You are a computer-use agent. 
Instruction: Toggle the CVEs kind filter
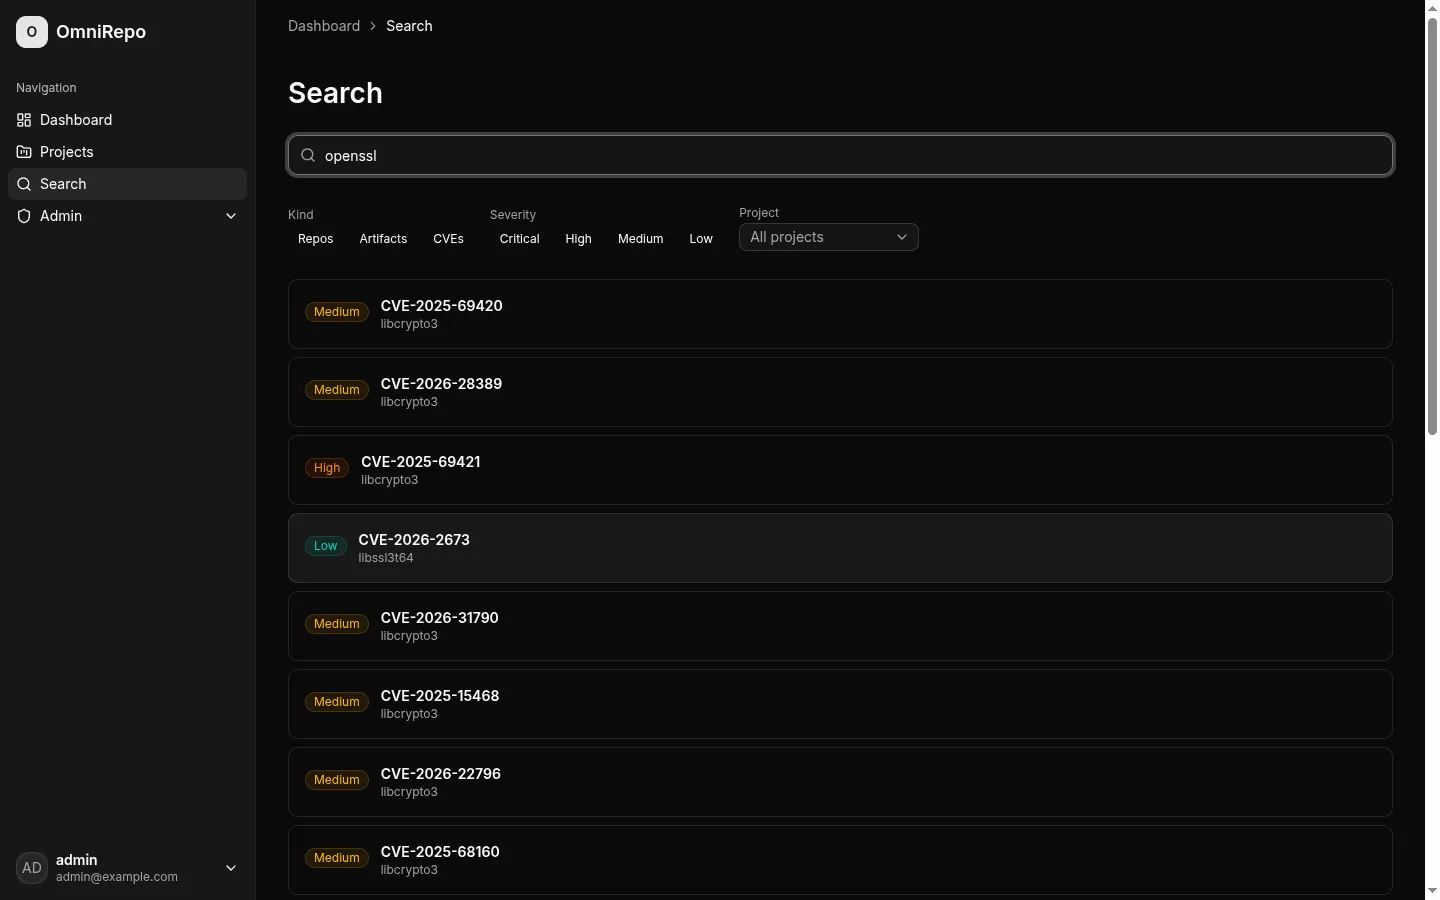coord(448,239)
